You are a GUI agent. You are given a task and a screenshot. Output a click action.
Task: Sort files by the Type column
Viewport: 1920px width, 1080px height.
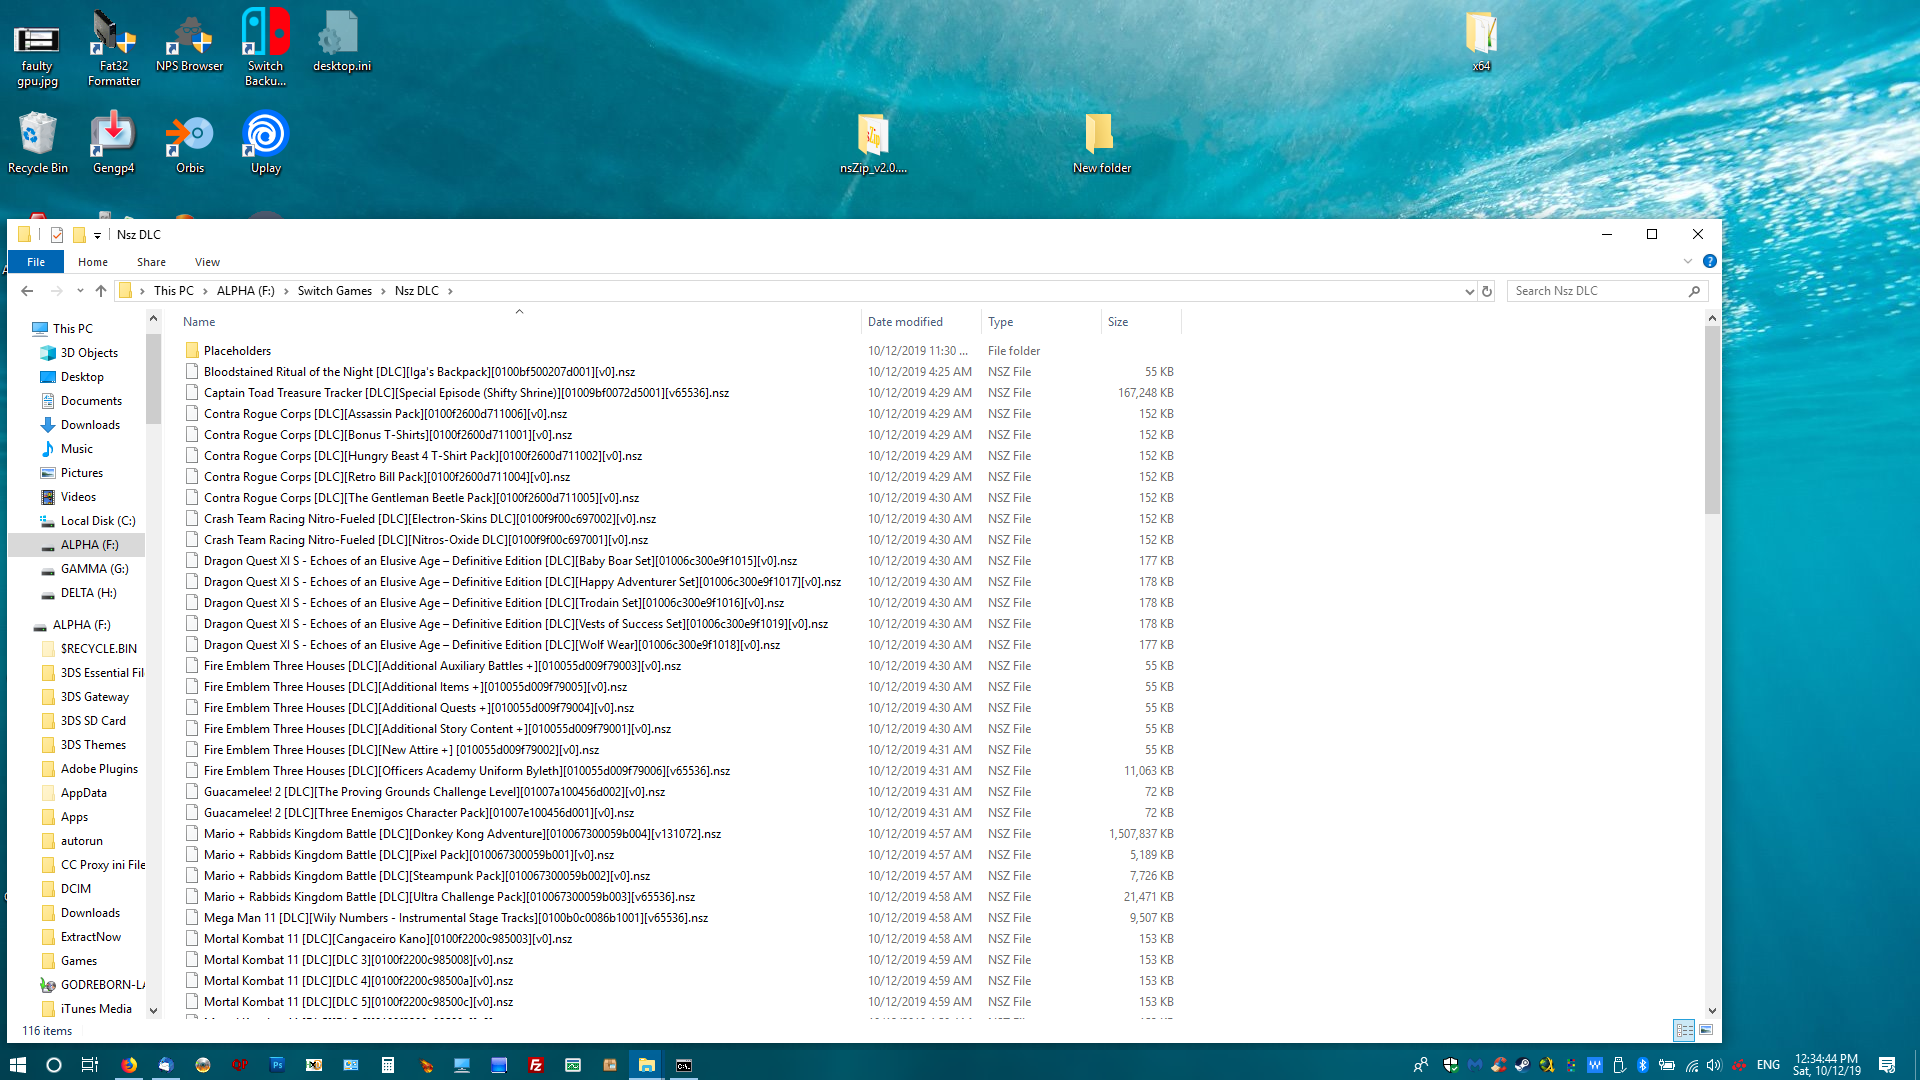1041,322
